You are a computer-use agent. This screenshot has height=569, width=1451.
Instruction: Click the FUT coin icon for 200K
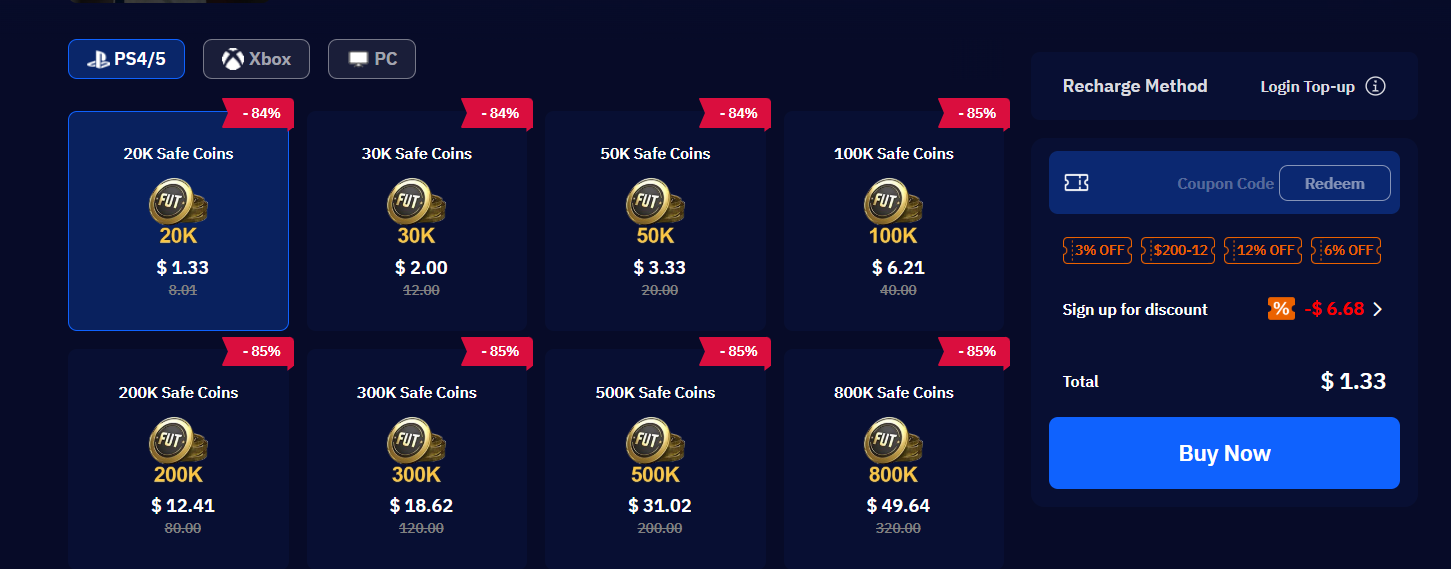[x=178, y=443]
